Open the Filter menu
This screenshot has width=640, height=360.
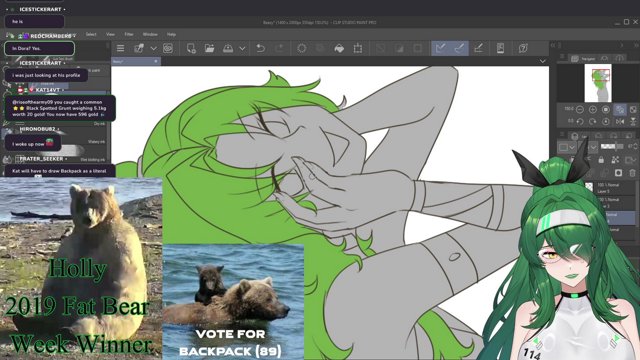tap(129, 34)
